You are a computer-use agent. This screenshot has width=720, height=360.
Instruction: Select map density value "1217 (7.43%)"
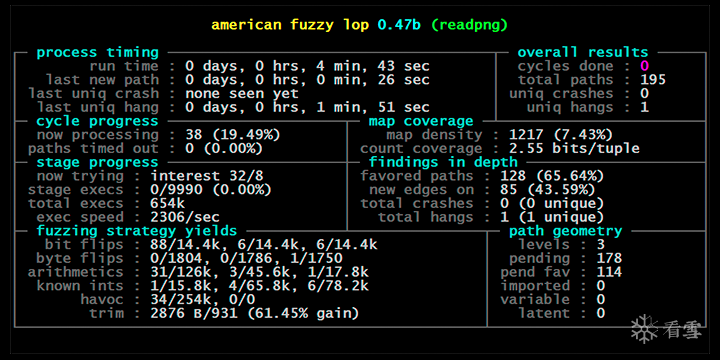tap(561, 135)
